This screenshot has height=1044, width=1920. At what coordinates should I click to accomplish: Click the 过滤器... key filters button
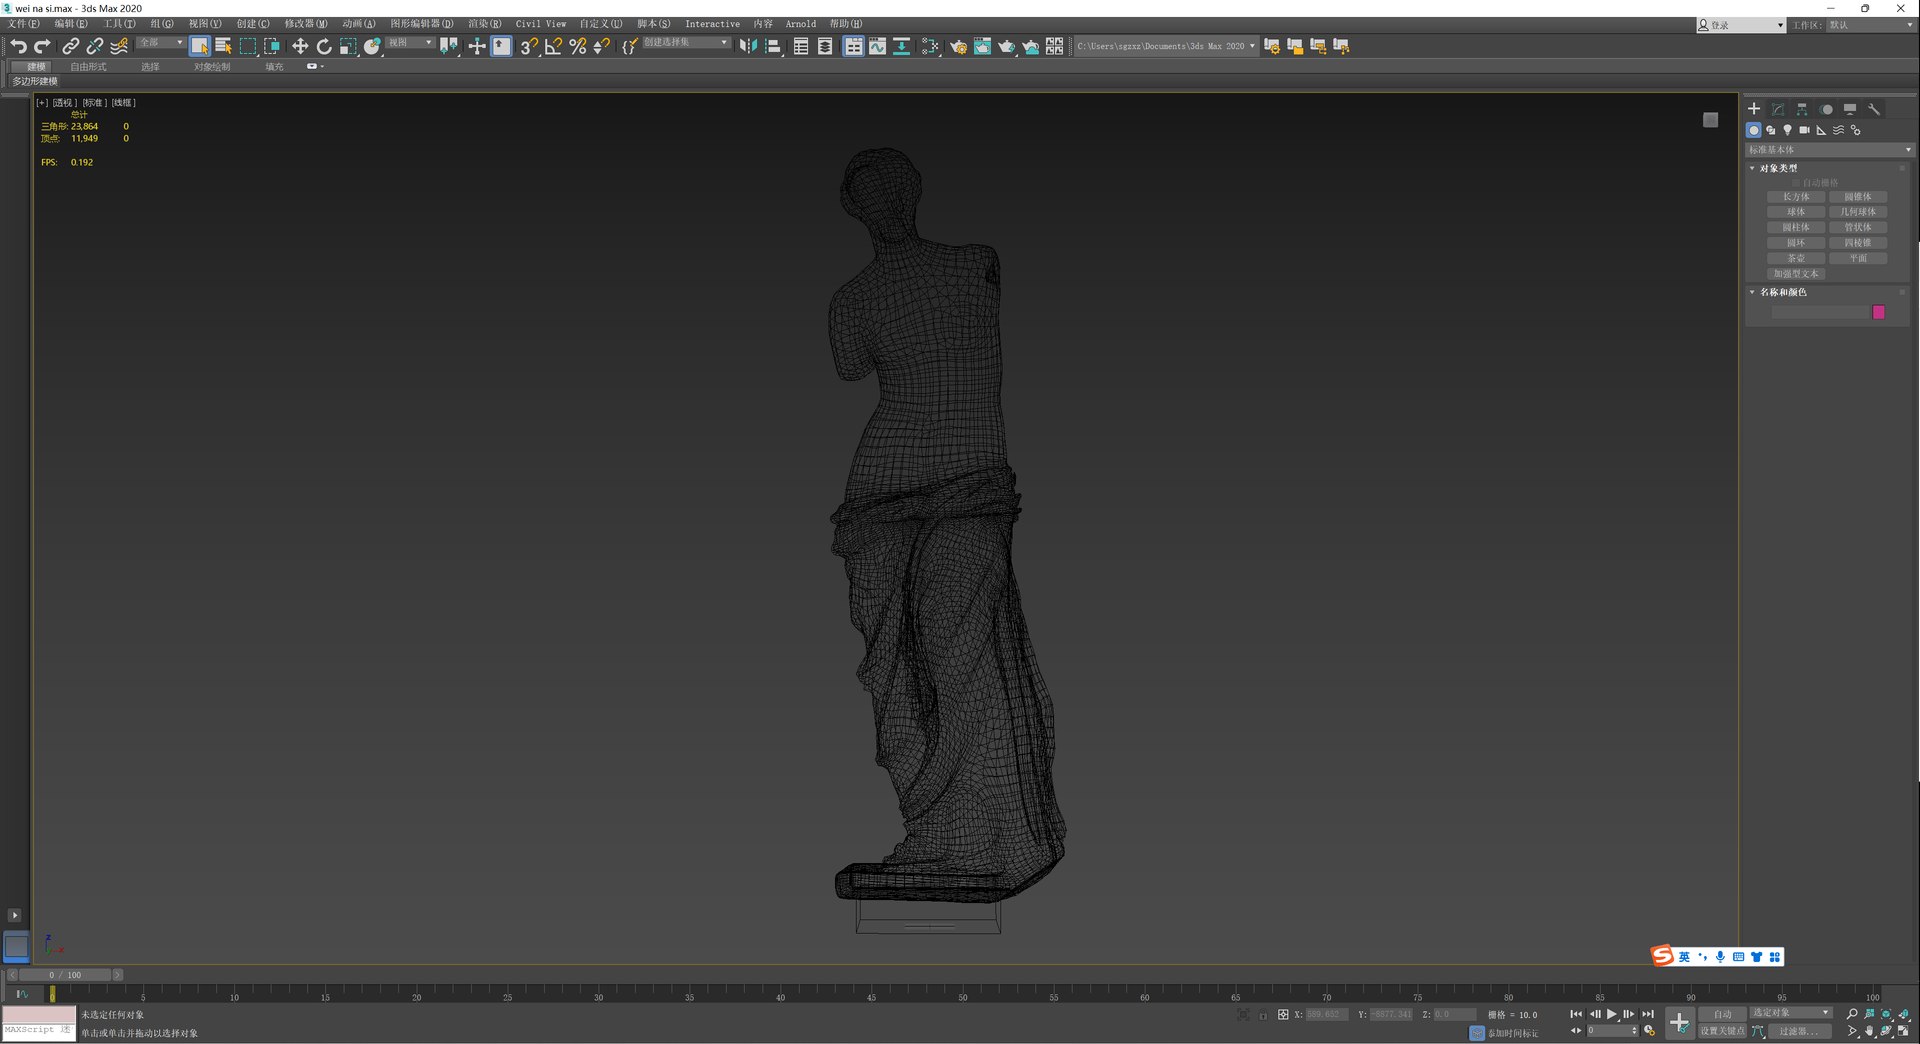(1798, 1031)
